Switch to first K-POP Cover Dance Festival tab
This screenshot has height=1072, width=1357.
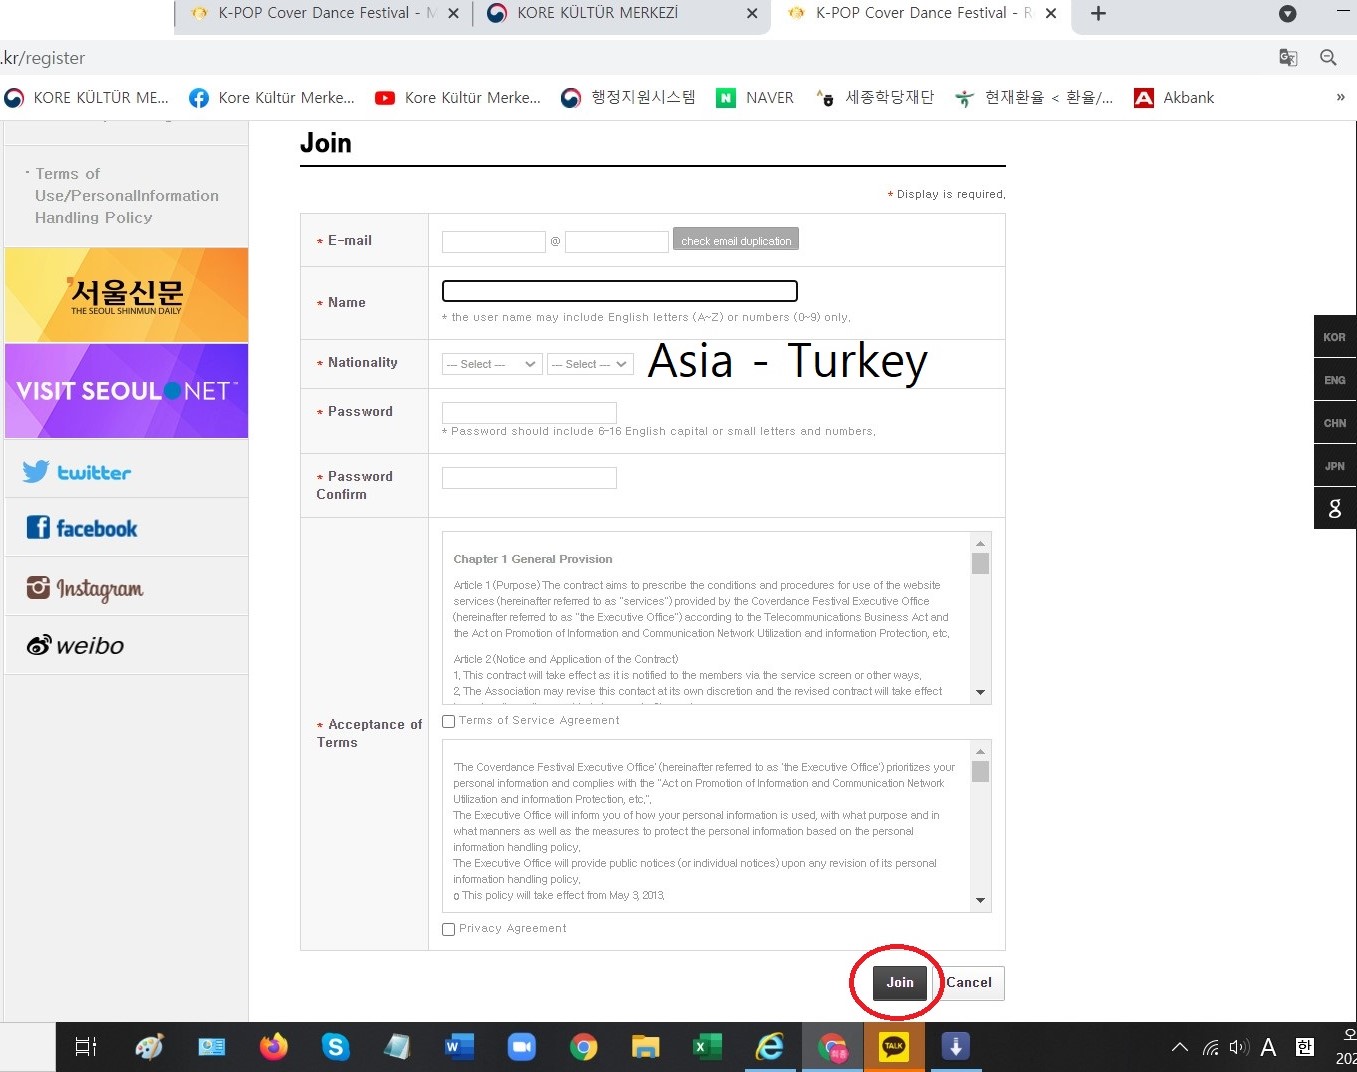click(313, 13)
